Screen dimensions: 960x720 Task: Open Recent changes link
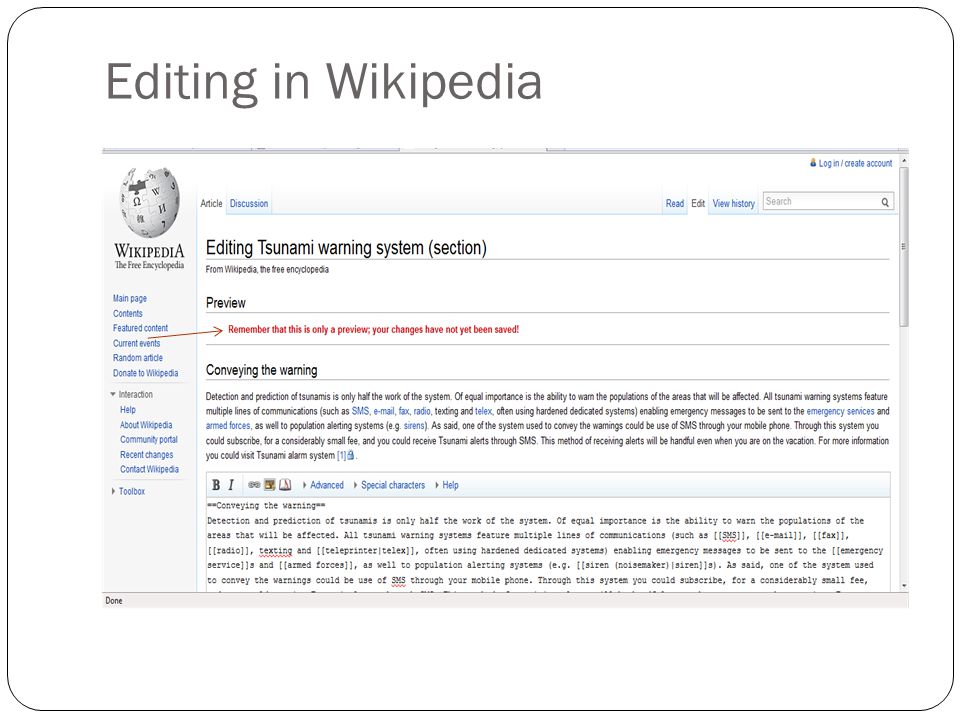click(147, 455)
